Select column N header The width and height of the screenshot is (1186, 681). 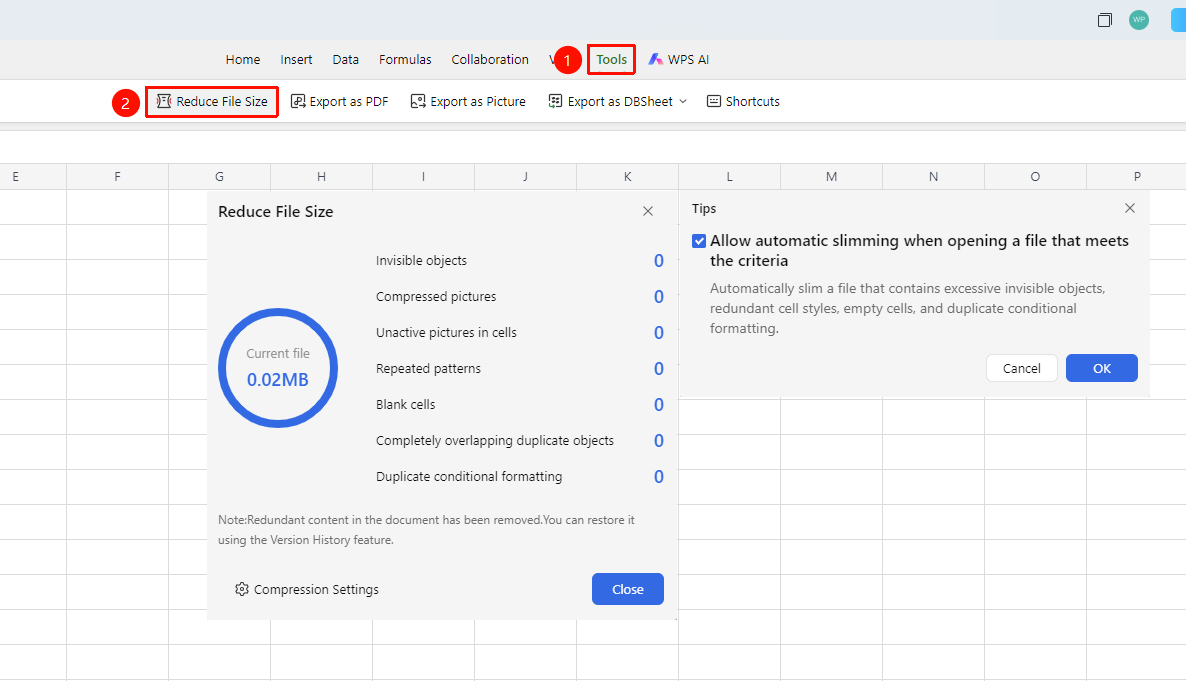click(933, 176)
